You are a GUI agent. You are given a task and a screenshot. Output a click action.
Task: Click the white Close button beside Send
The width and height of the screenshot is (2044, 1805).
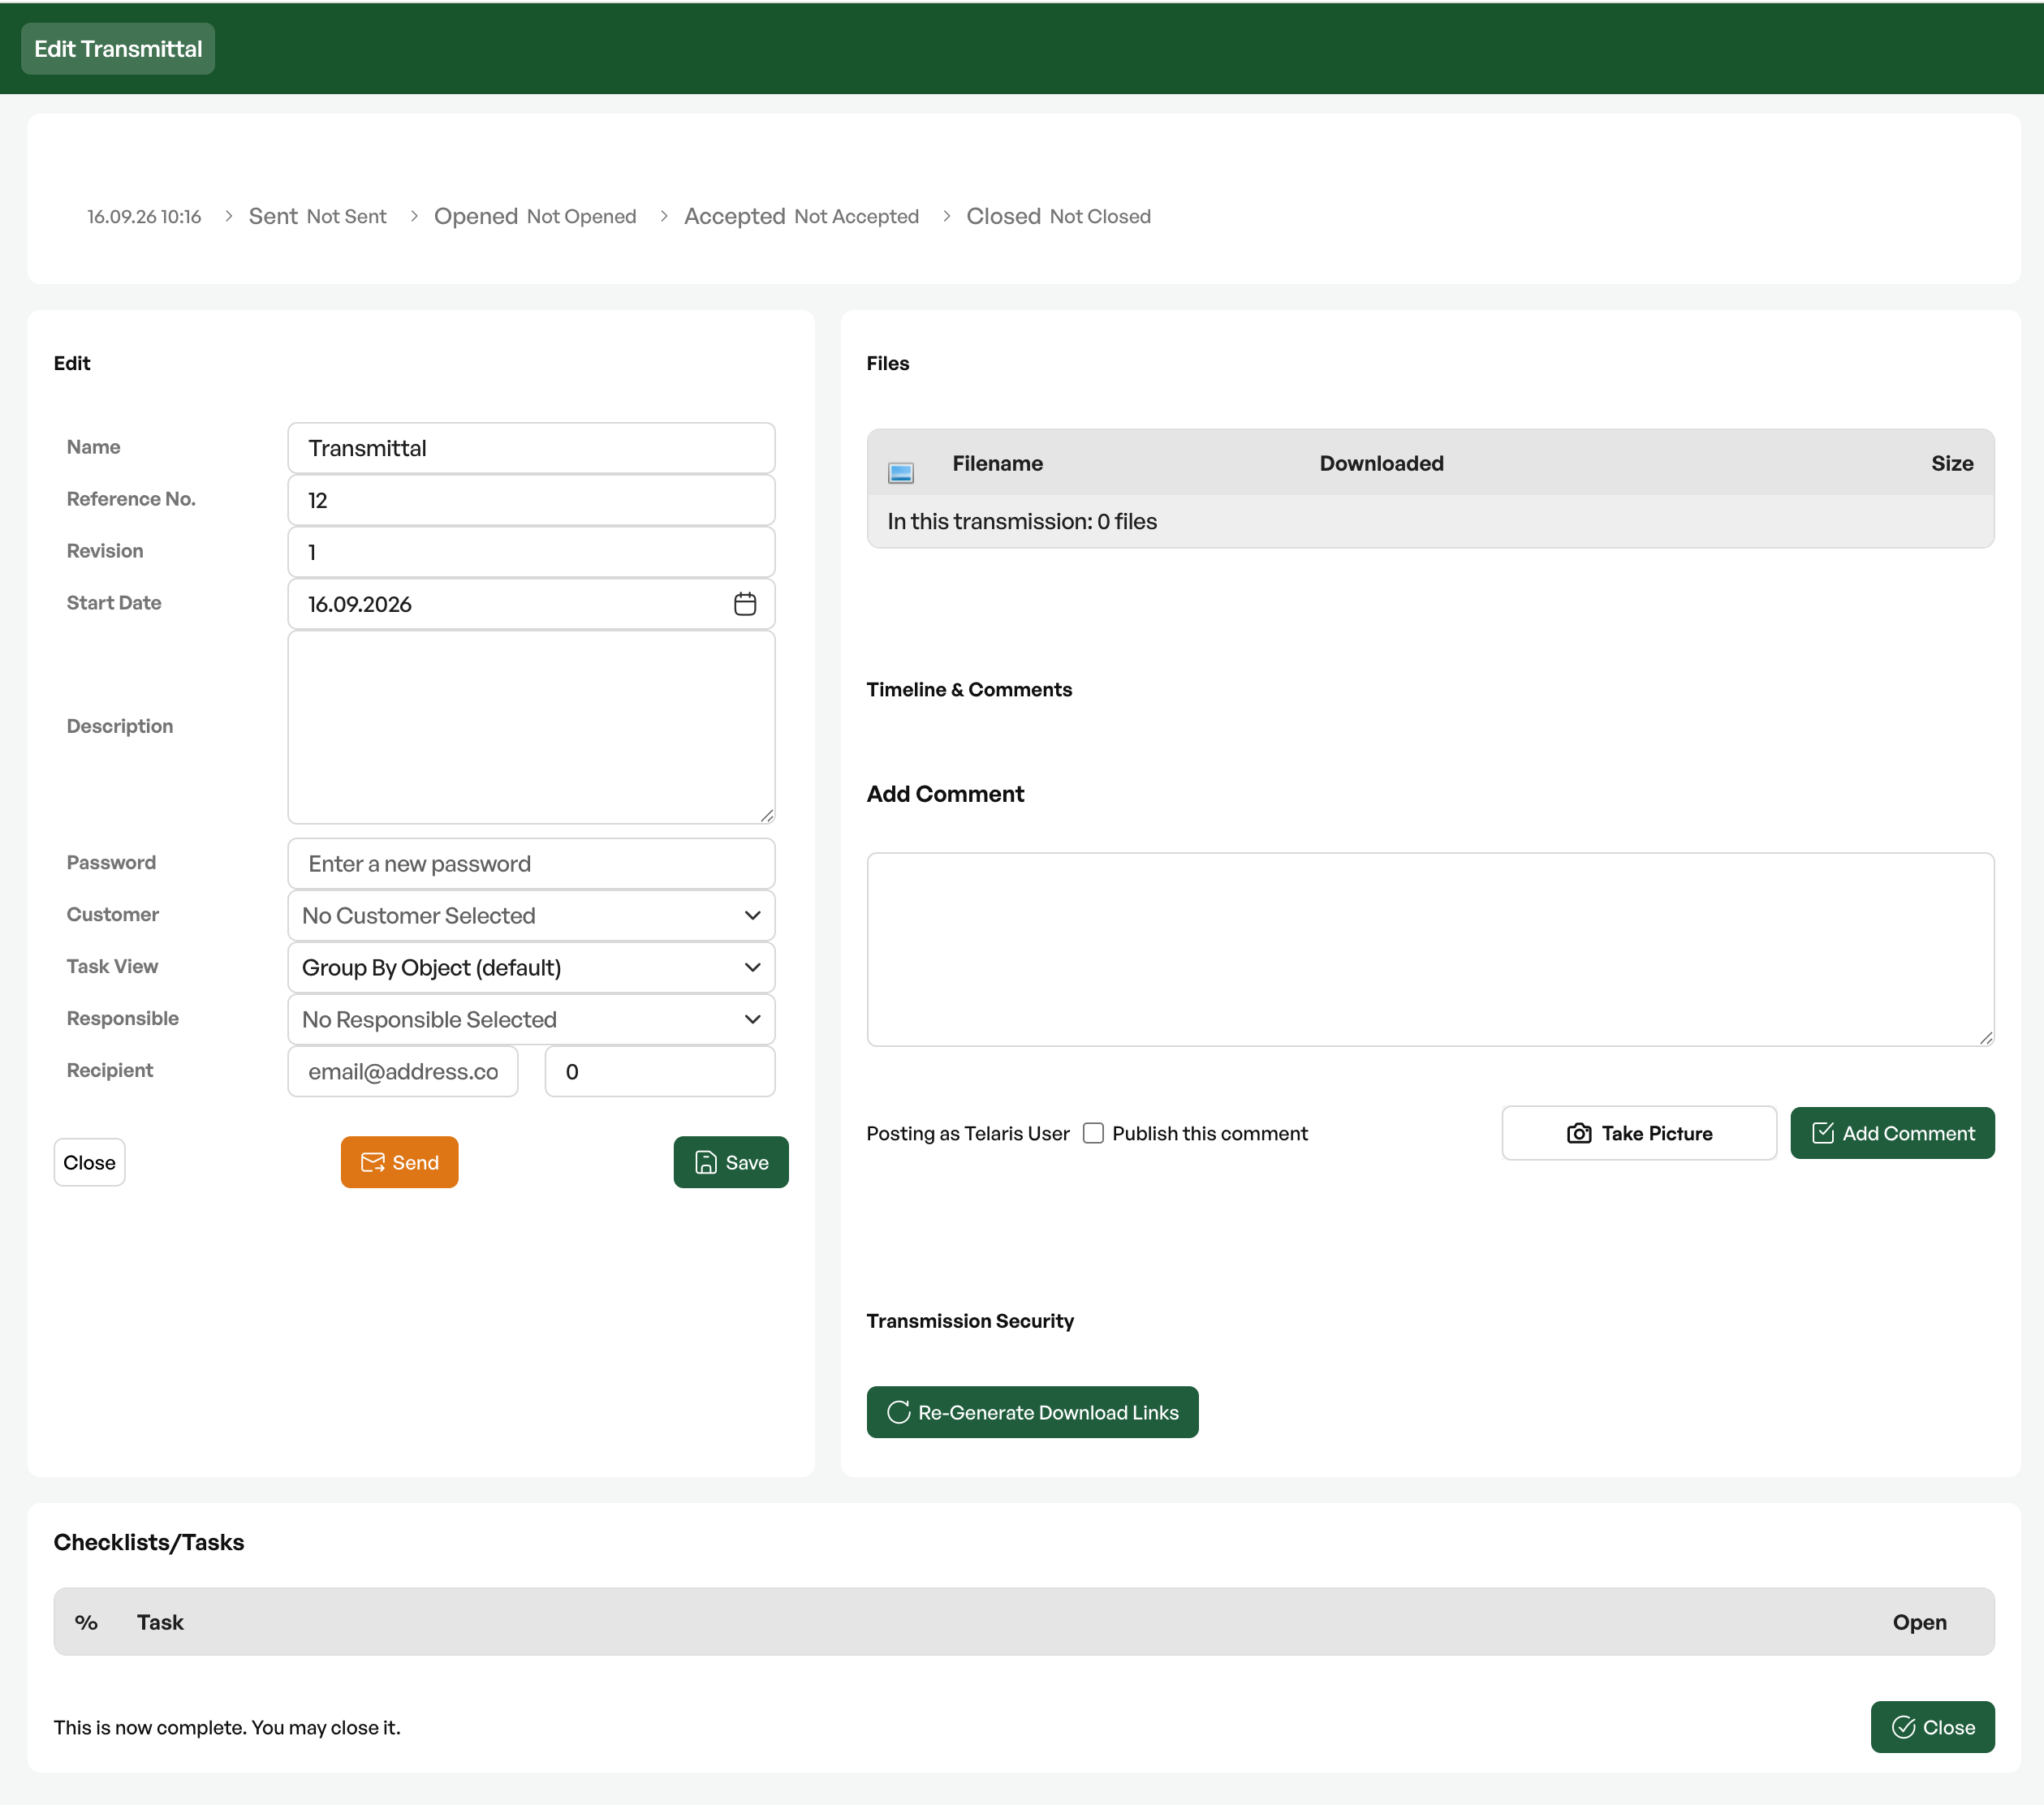tap(89, 1162)
